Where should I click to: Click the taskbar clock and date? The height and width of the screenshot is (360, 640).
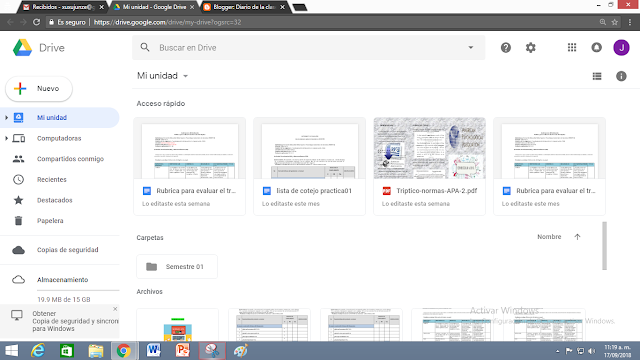click(617, 351)
